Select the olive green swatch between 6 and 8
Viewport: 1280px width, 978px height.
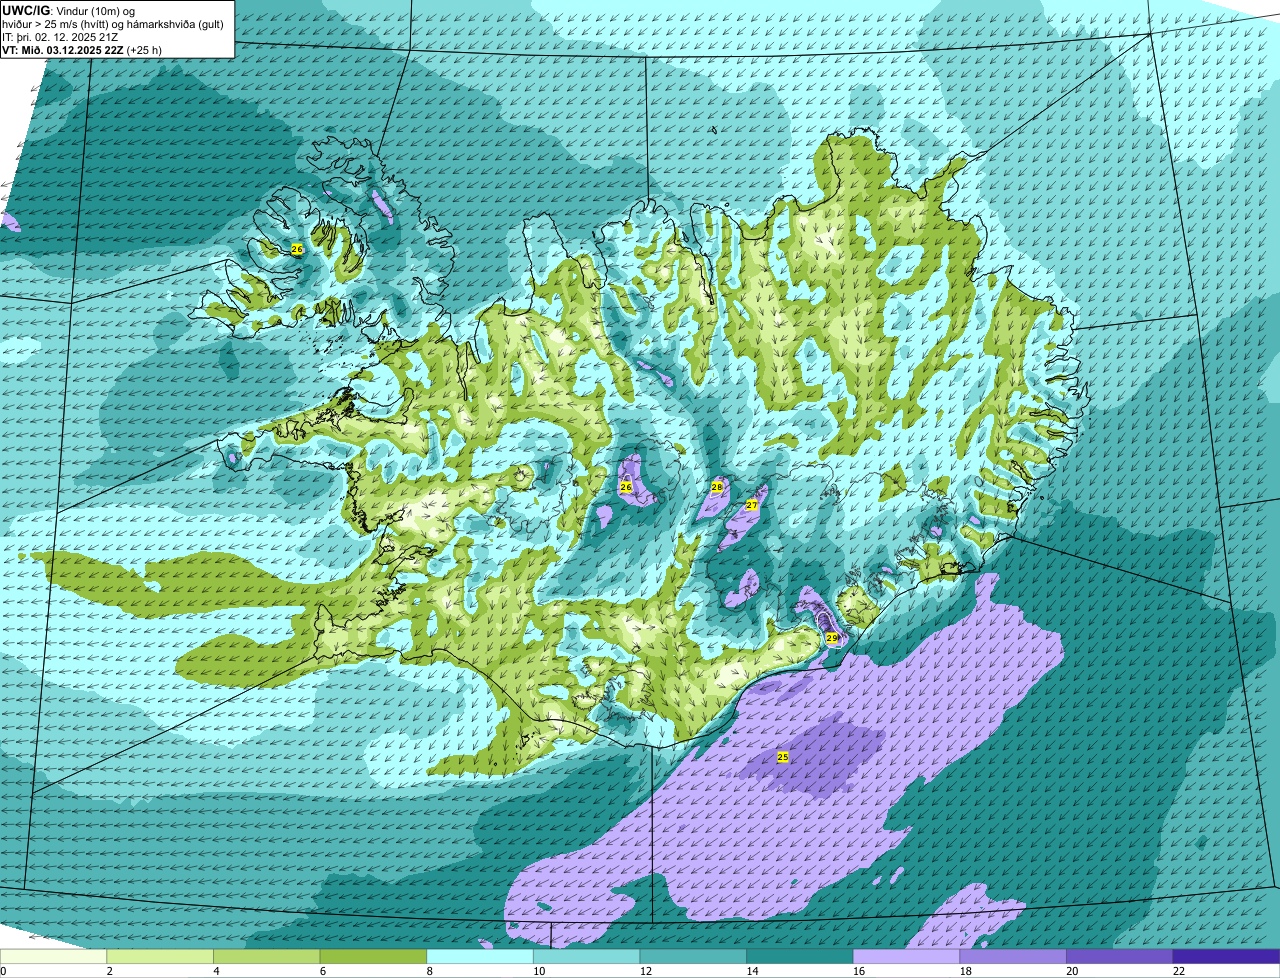click(x=373, y=956)
